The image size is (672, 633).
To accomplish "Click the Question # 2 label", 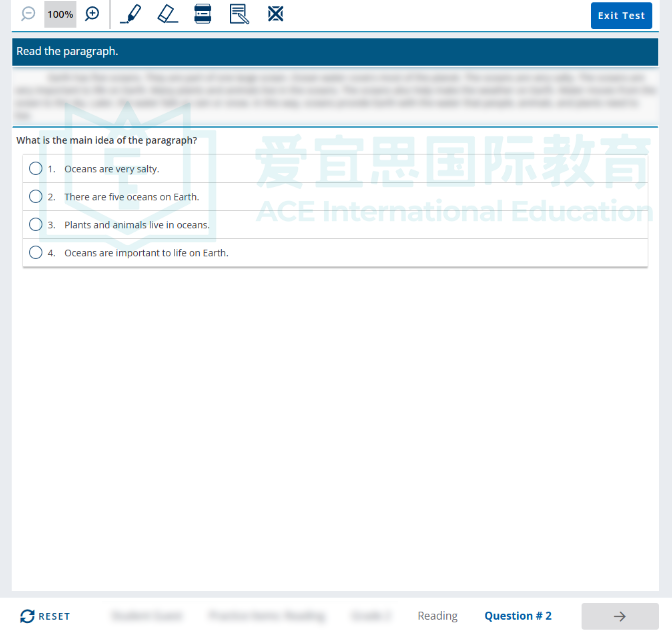I will click(x=518, y=616).
